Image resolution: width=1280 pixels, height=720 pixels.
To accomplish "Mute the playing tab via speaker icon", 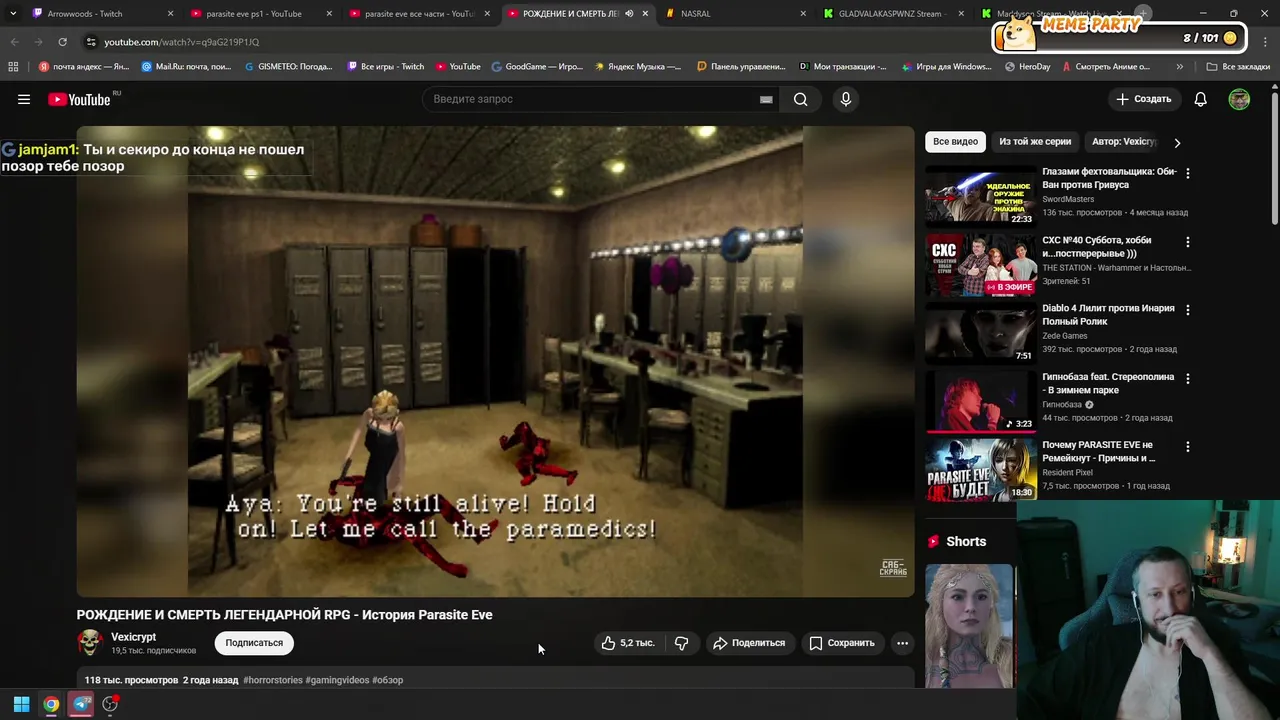I will point(629,14).
